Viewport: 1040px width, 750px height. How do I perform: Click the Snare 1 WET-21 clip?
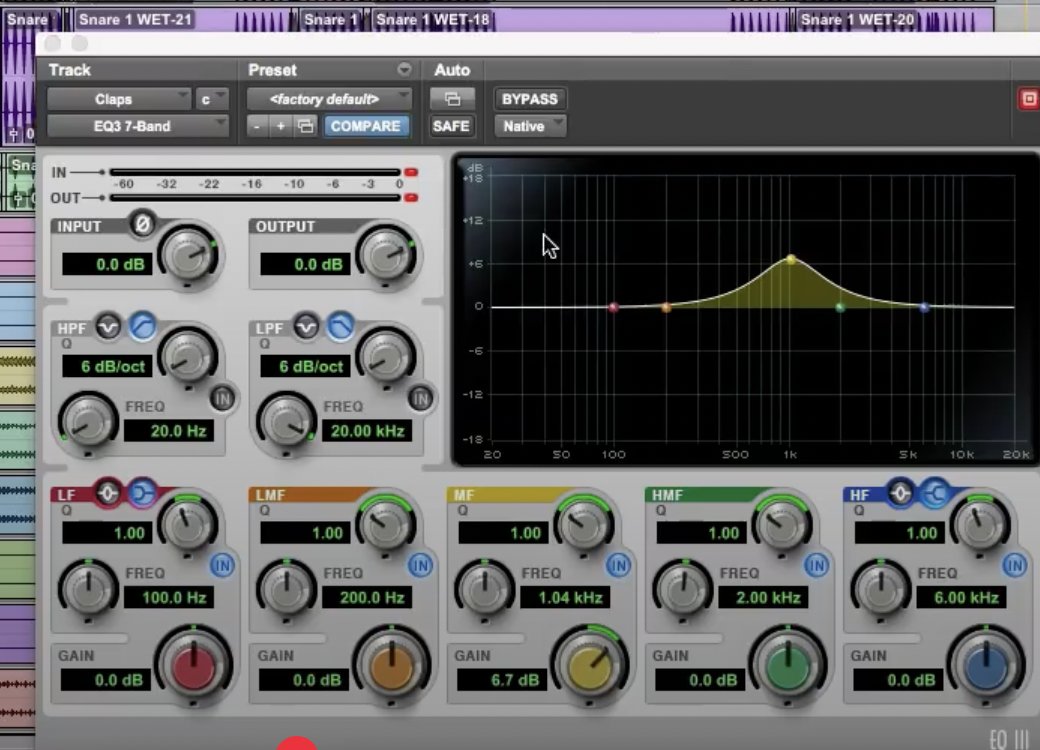pos(183,20)
